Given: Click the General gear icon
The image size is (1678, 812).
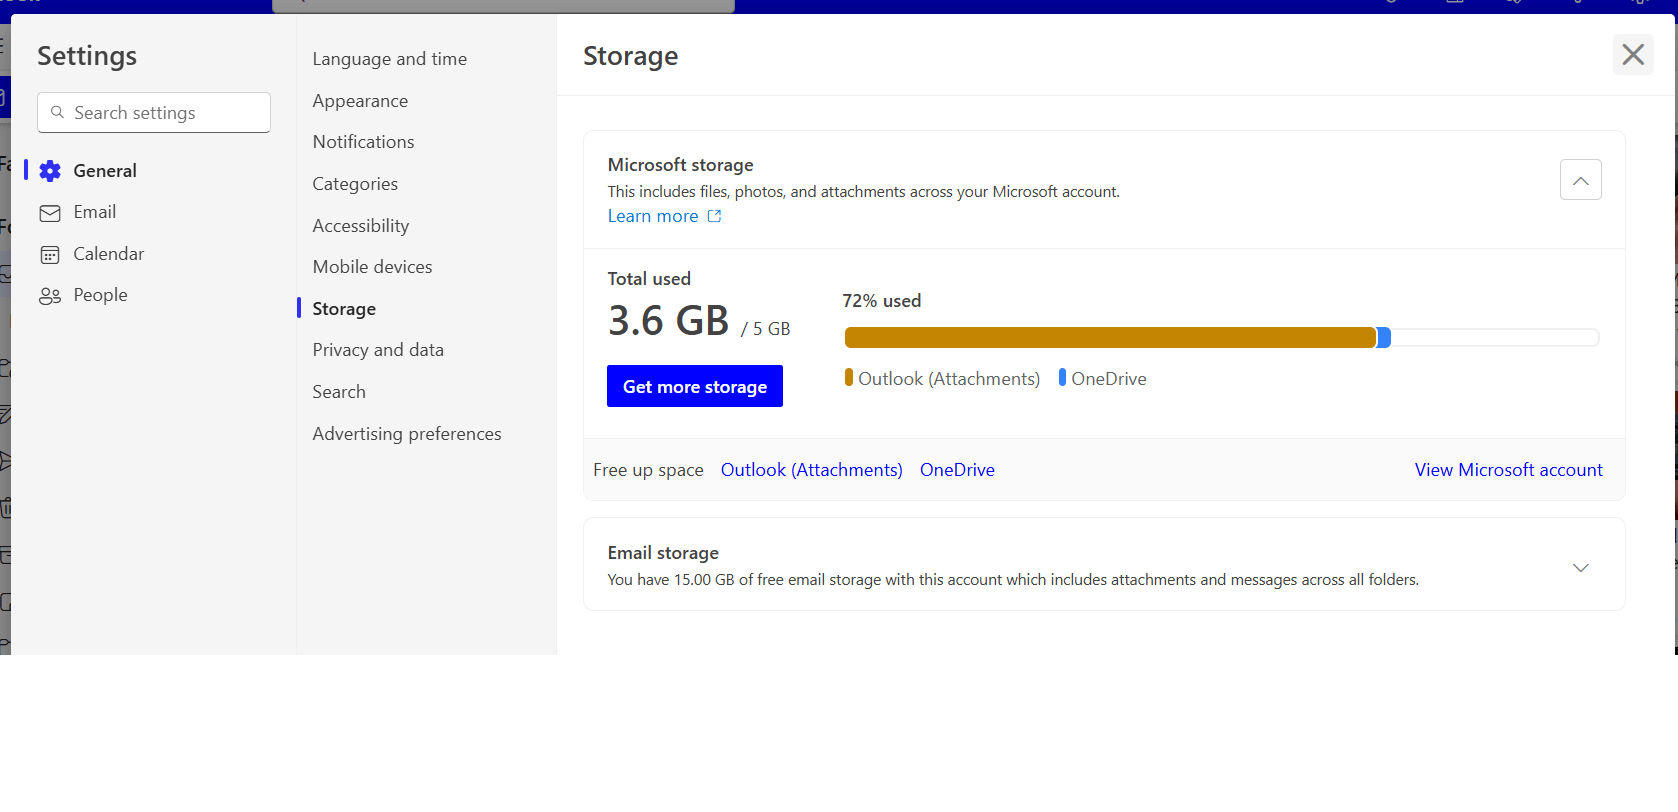Looking at the screenshot, I should pos(50,171).
